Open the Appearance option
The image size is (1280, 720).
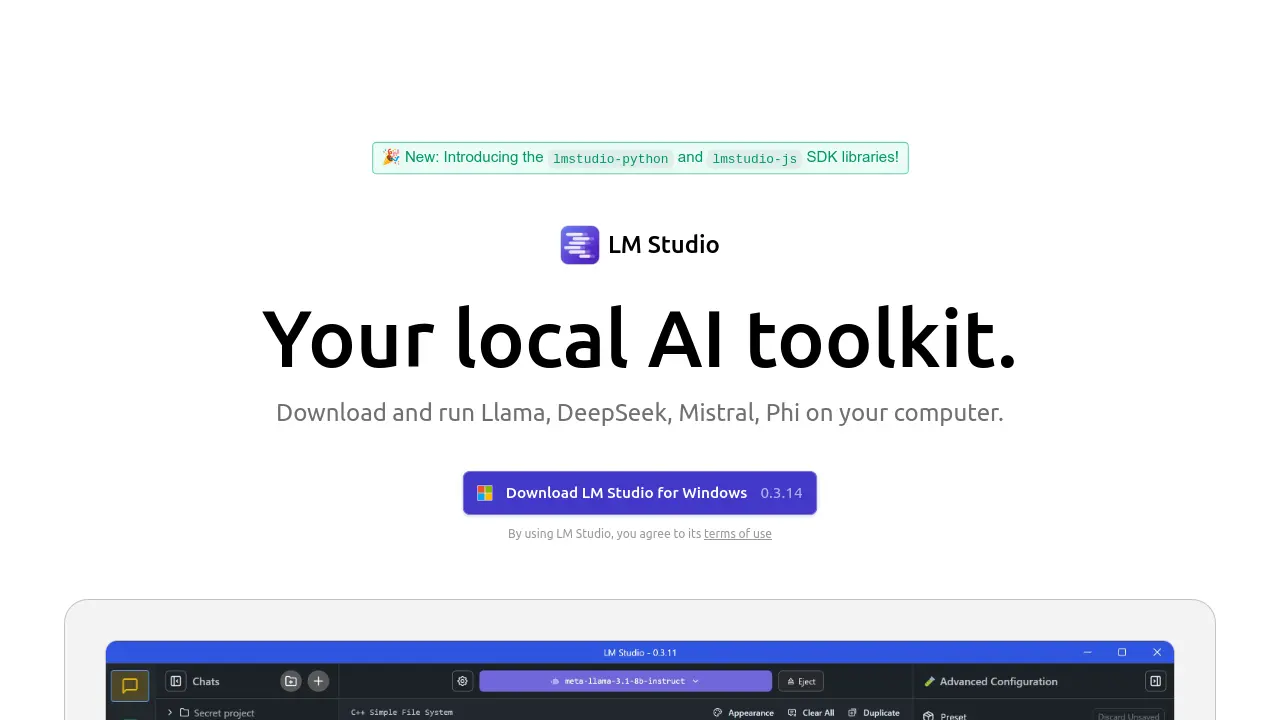(x=743, y=713)
